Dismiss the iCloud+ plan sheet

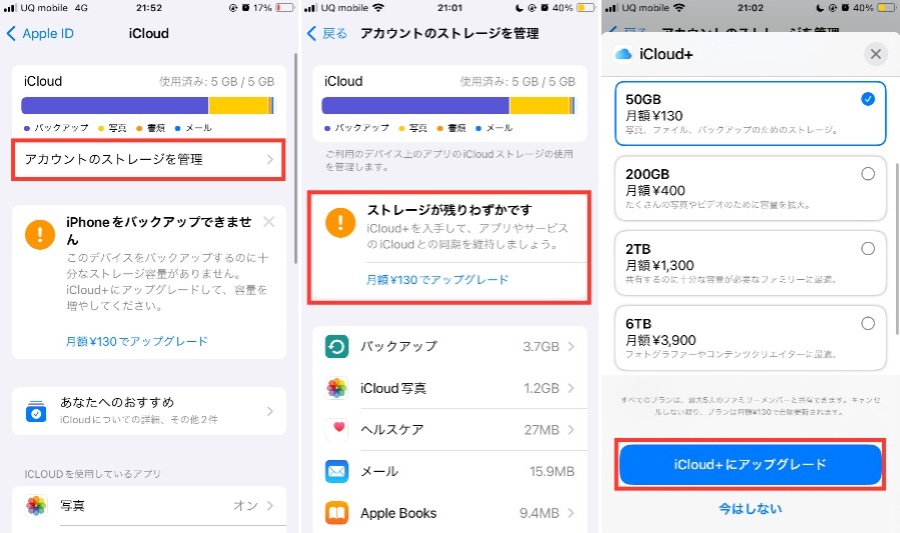[x=876, y=54]
